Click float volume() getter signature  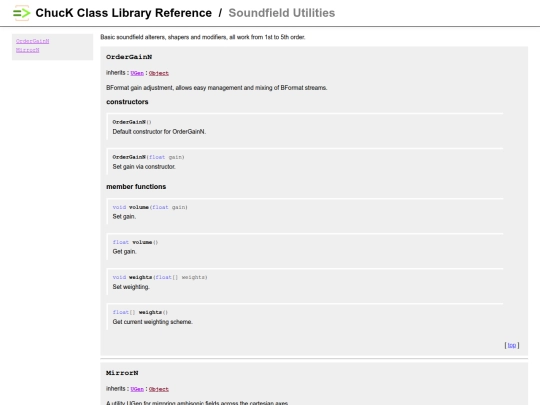coord(135,242)
